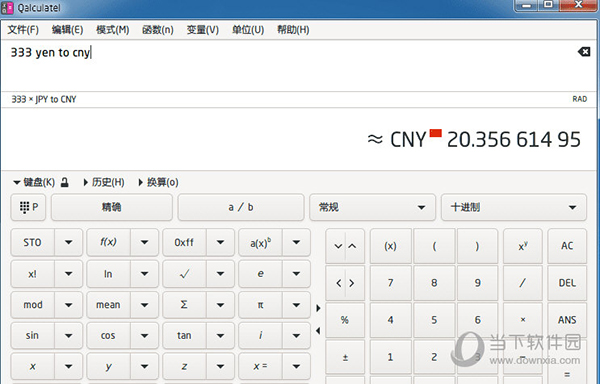The width and height of the screenshot is (600, 384).
Task: Click the e constant button
Action: click(260, 274)
